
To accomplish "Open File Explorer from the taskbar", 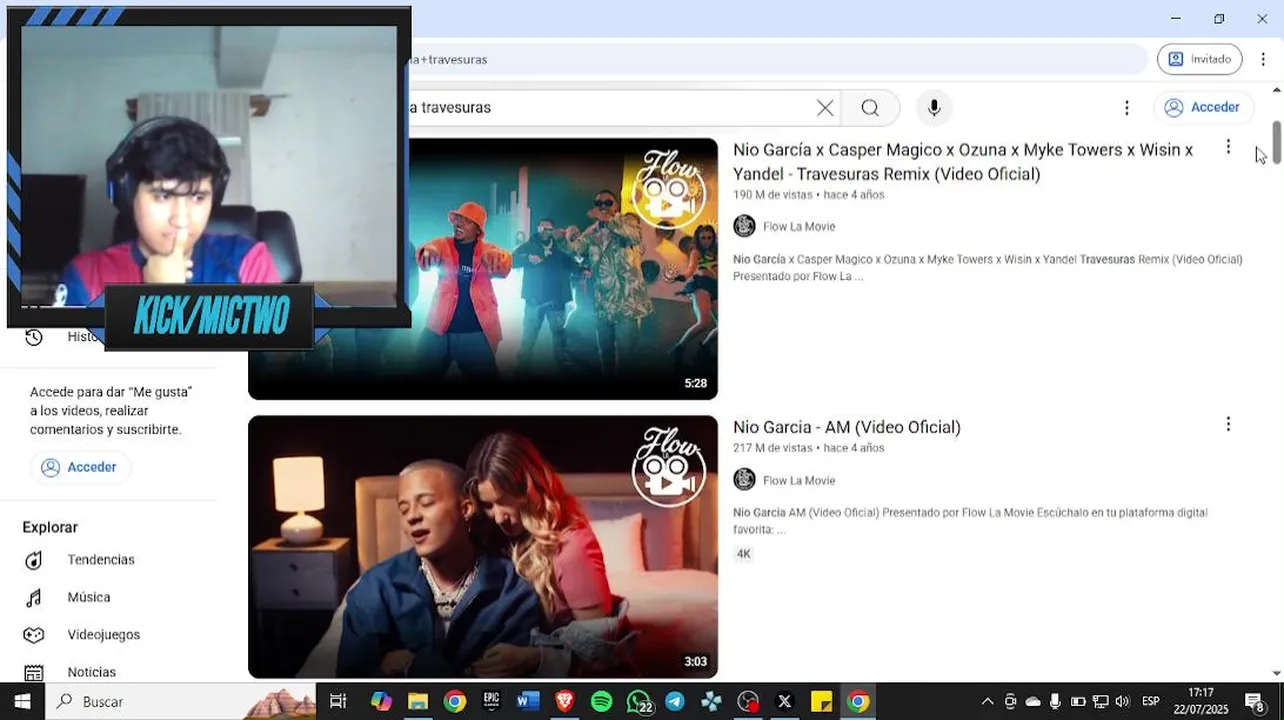I will [418, 701].
